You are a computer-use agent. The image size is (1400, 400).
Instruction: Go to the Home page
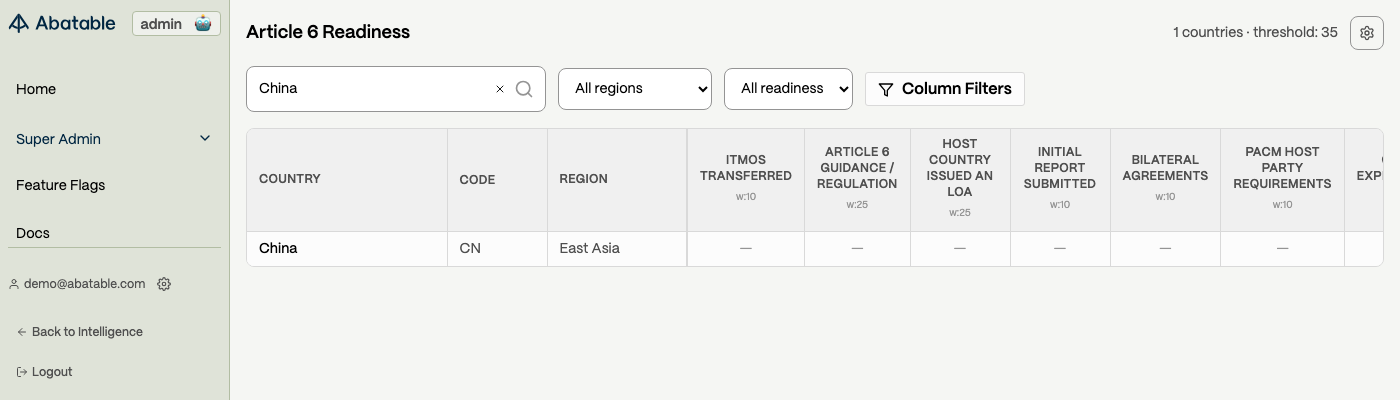tap(36, 89)
